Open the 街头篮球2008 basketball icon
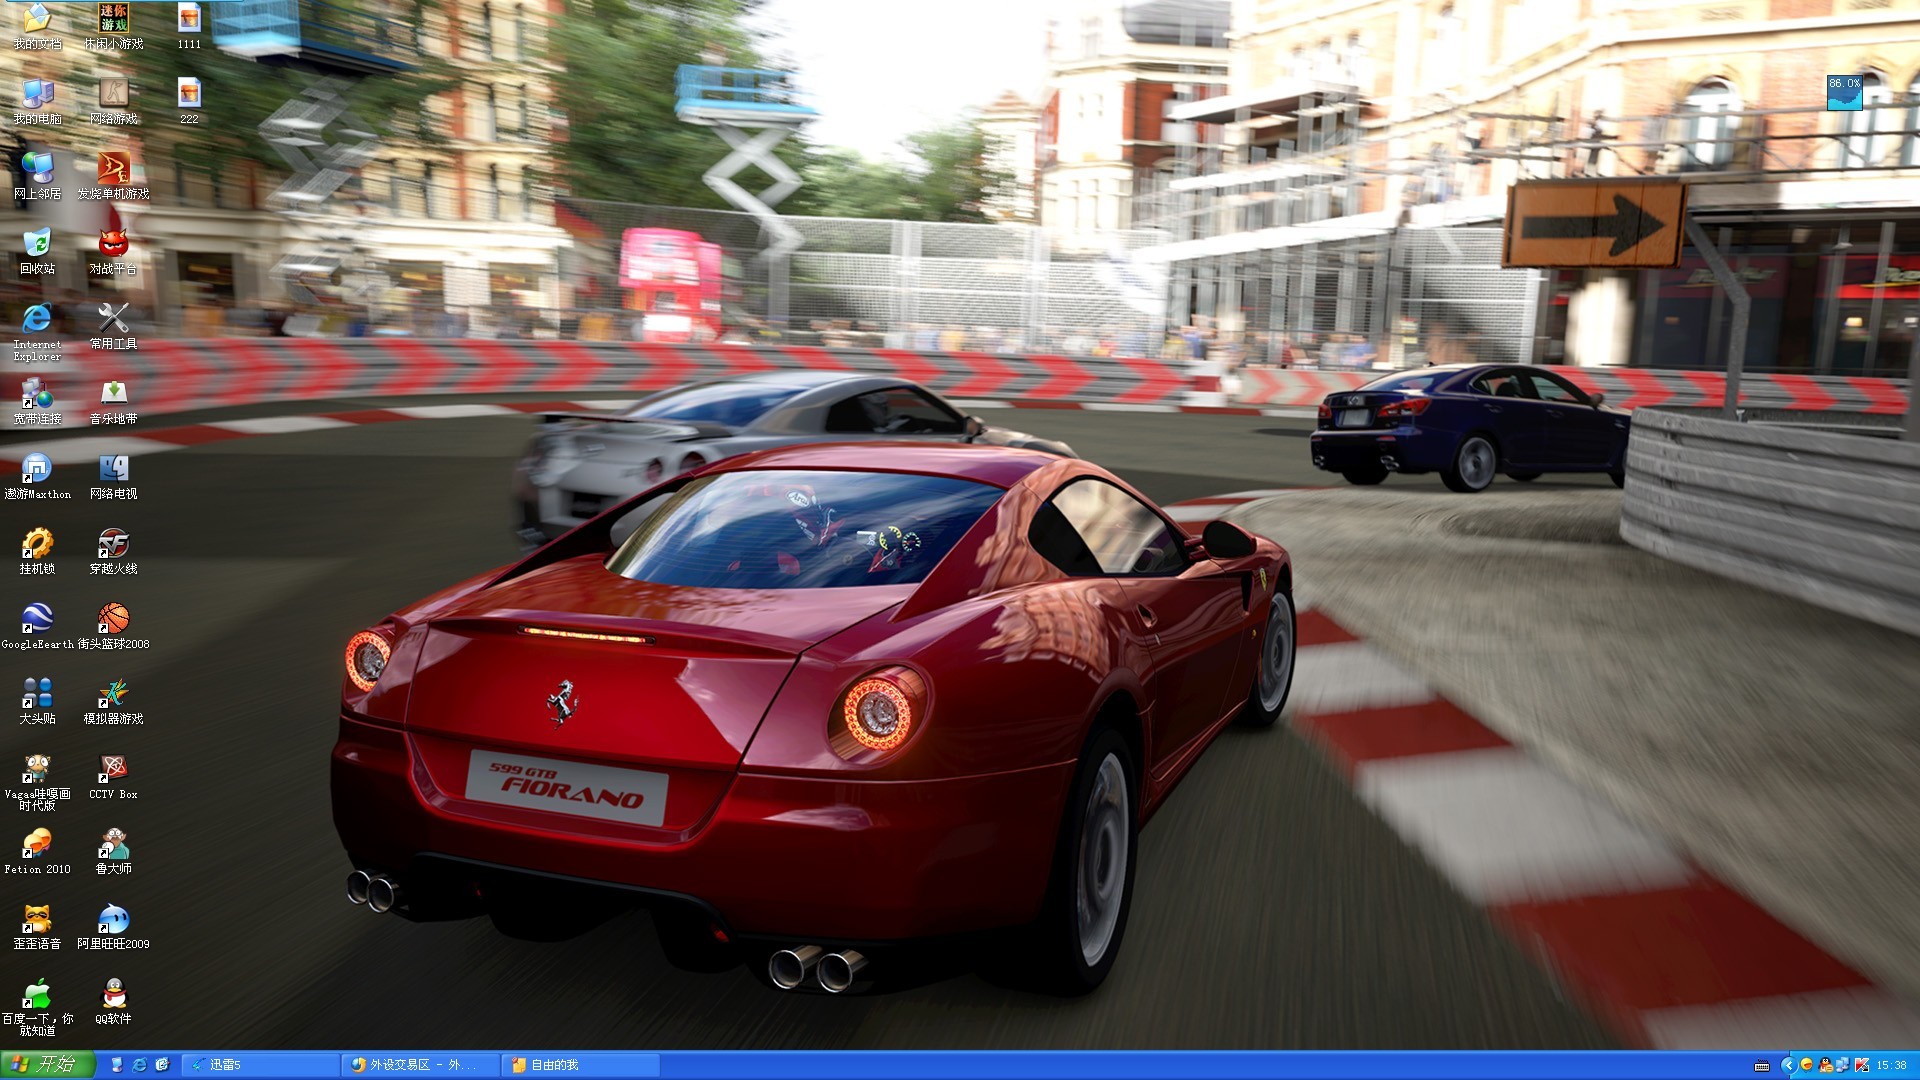The height and width of the screenshot is (1080, 1920). pos(113,619)
